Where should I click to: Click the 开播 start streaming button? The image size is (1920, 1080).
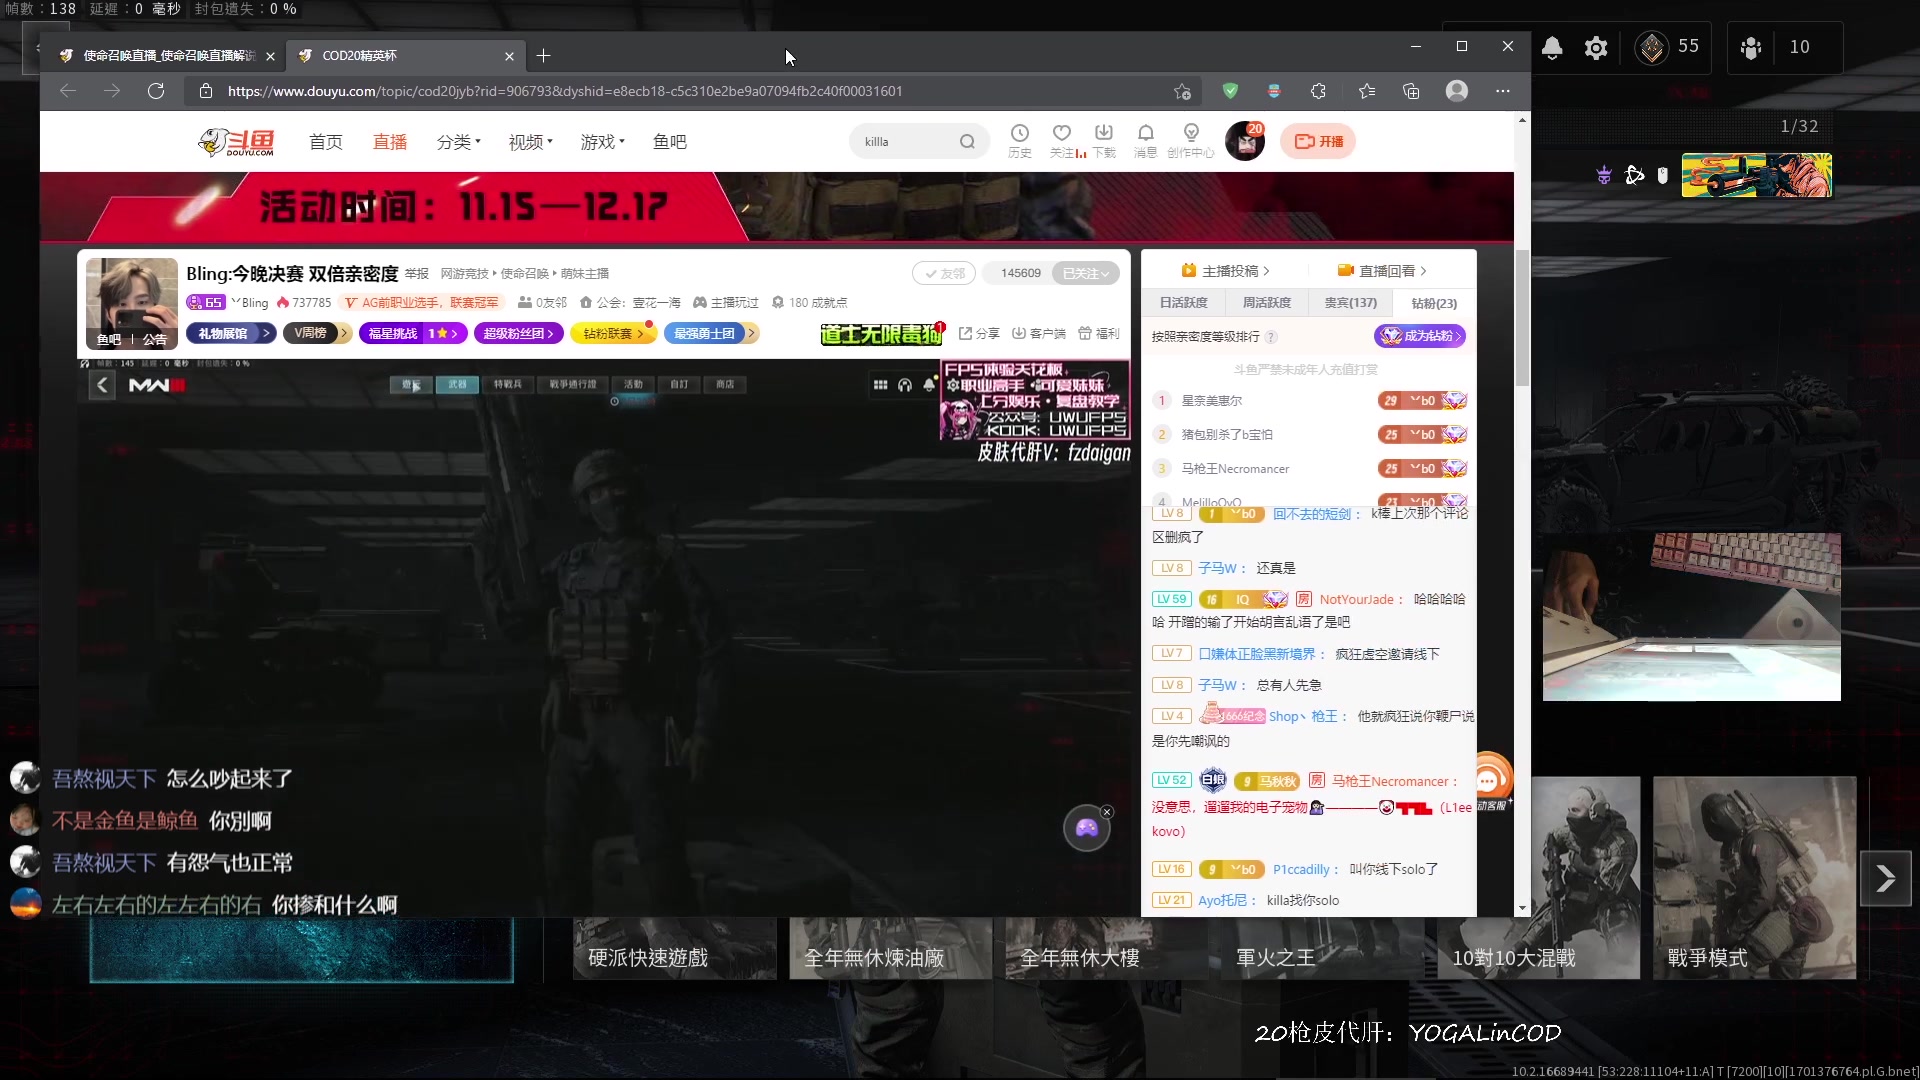click(1319, 142)
